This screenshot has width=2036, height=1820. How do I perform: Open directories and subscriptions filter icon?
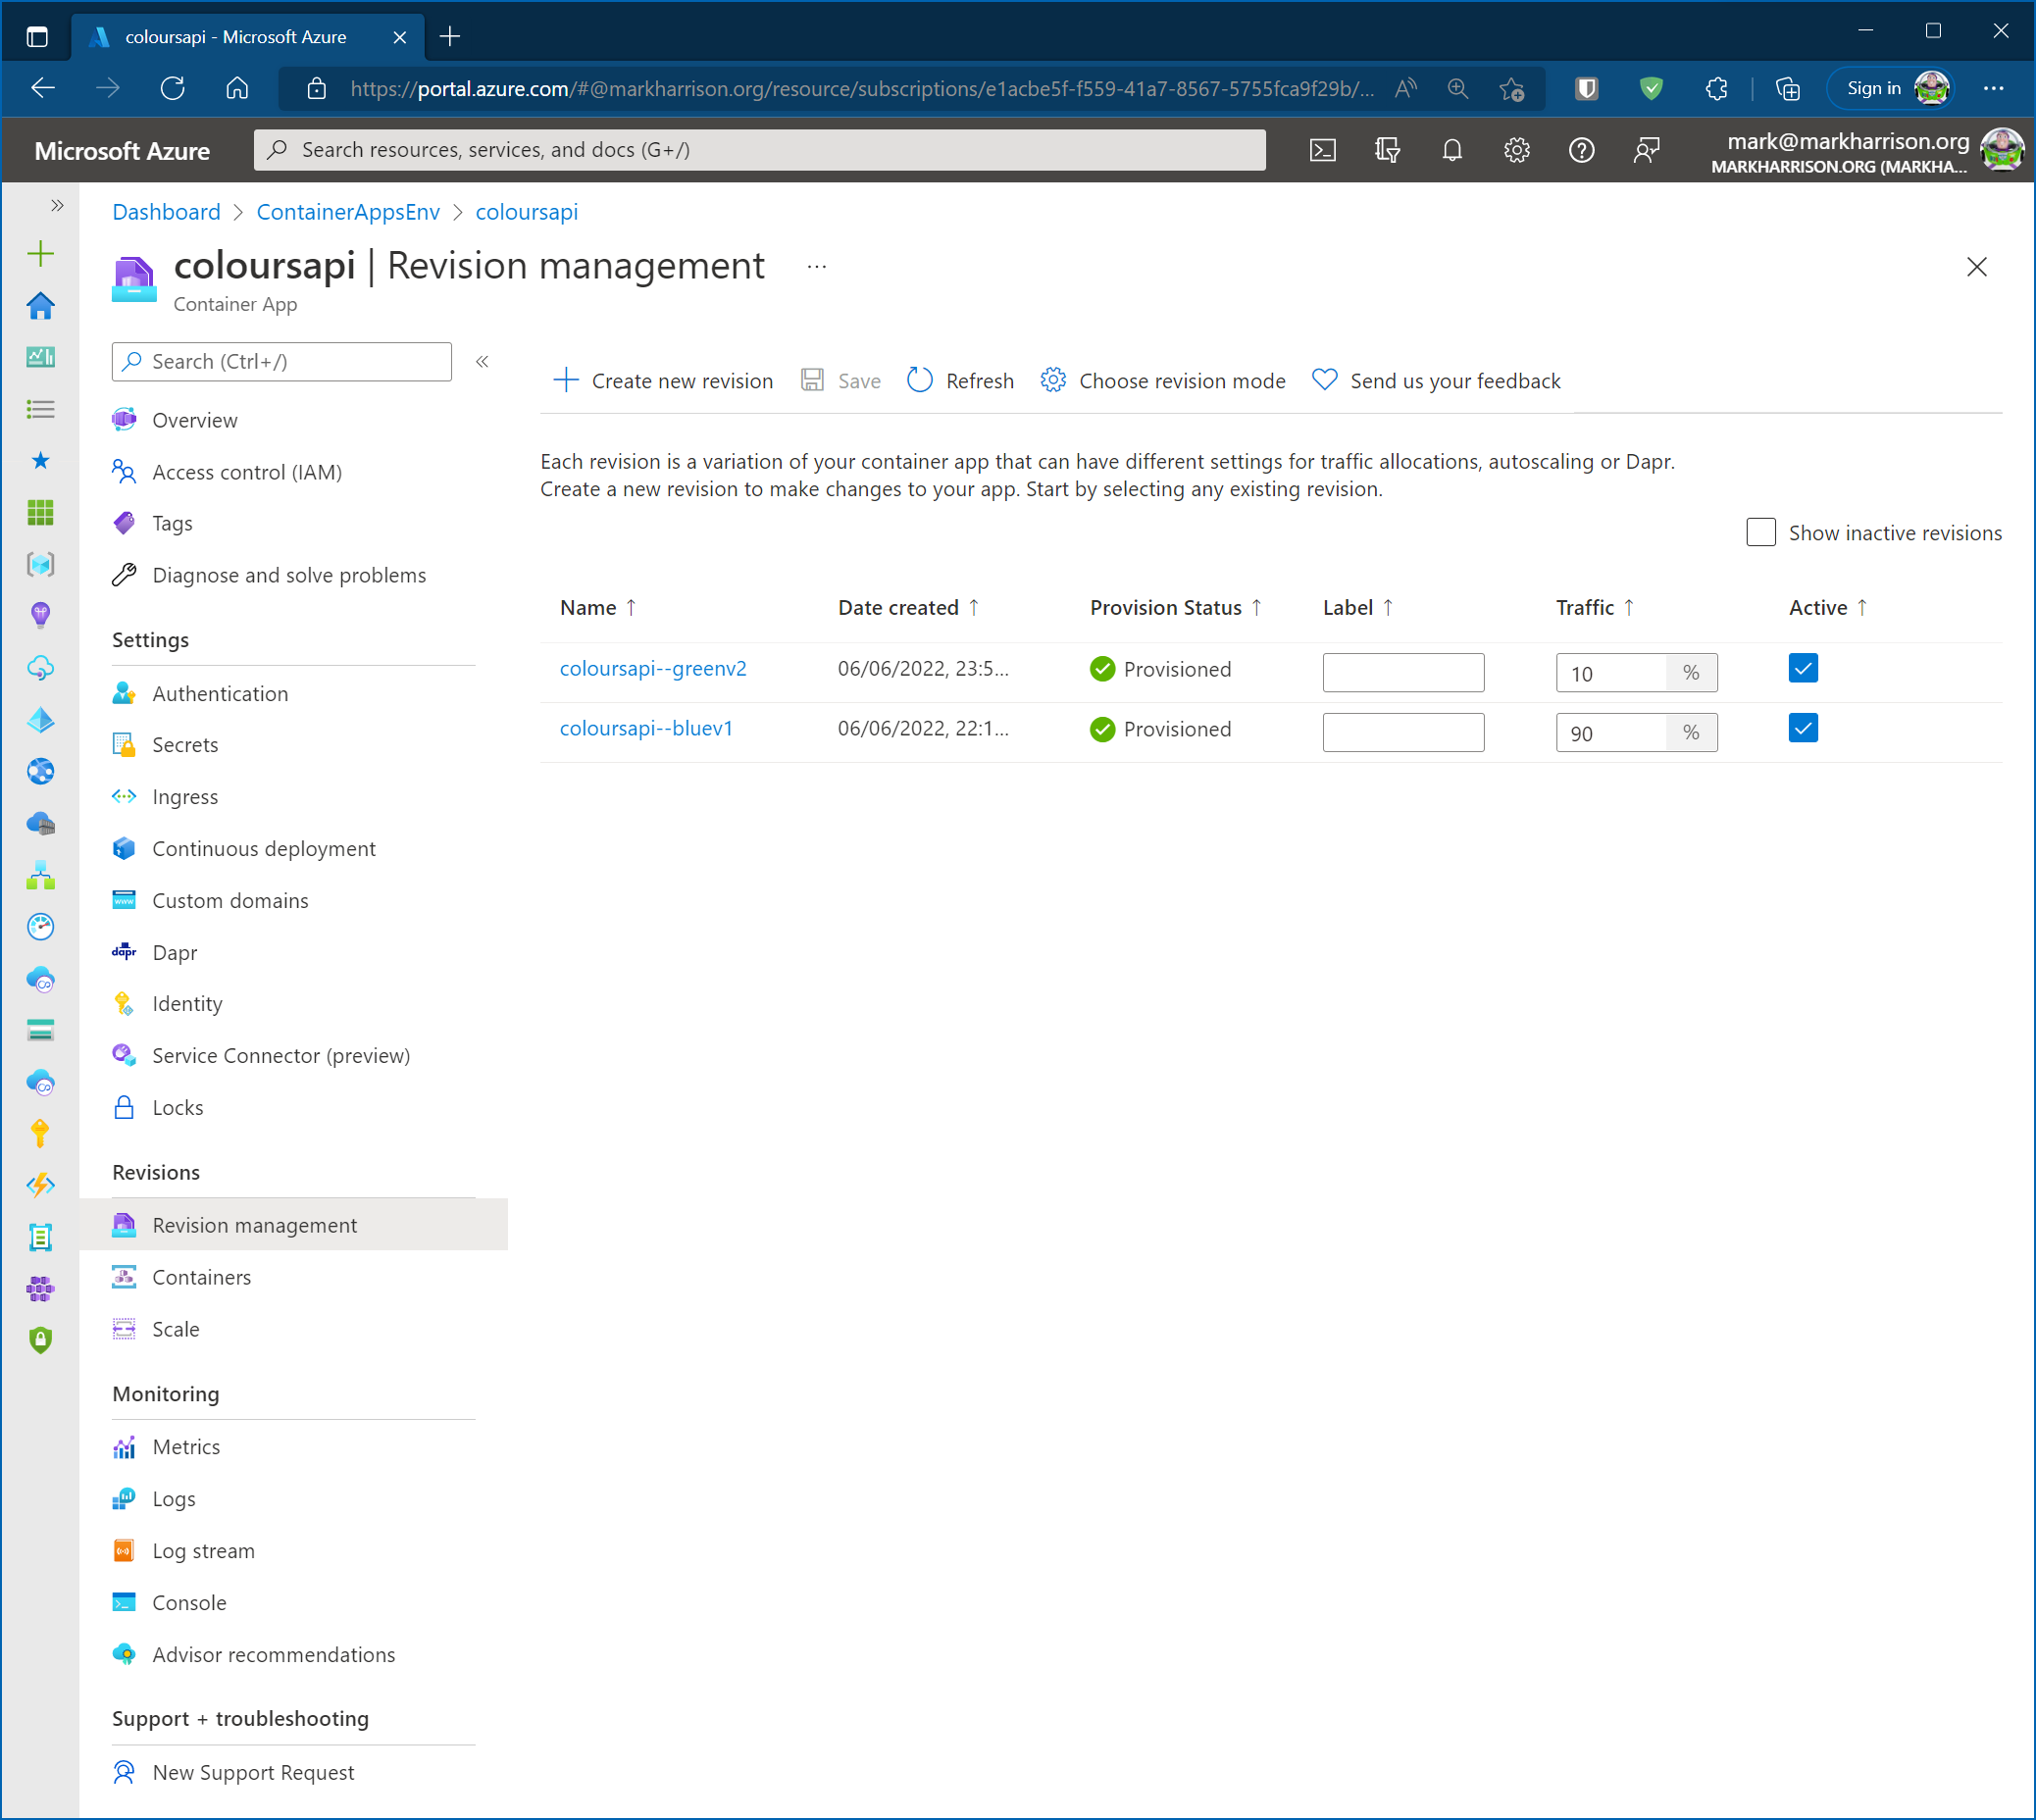tap(1387, 150)
